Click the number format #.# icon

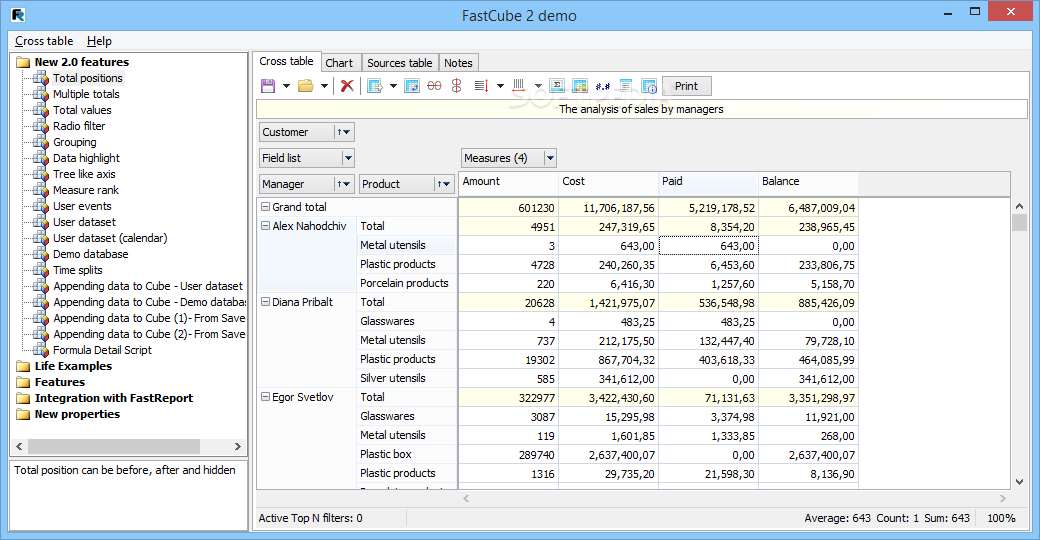tap(603, 86)
